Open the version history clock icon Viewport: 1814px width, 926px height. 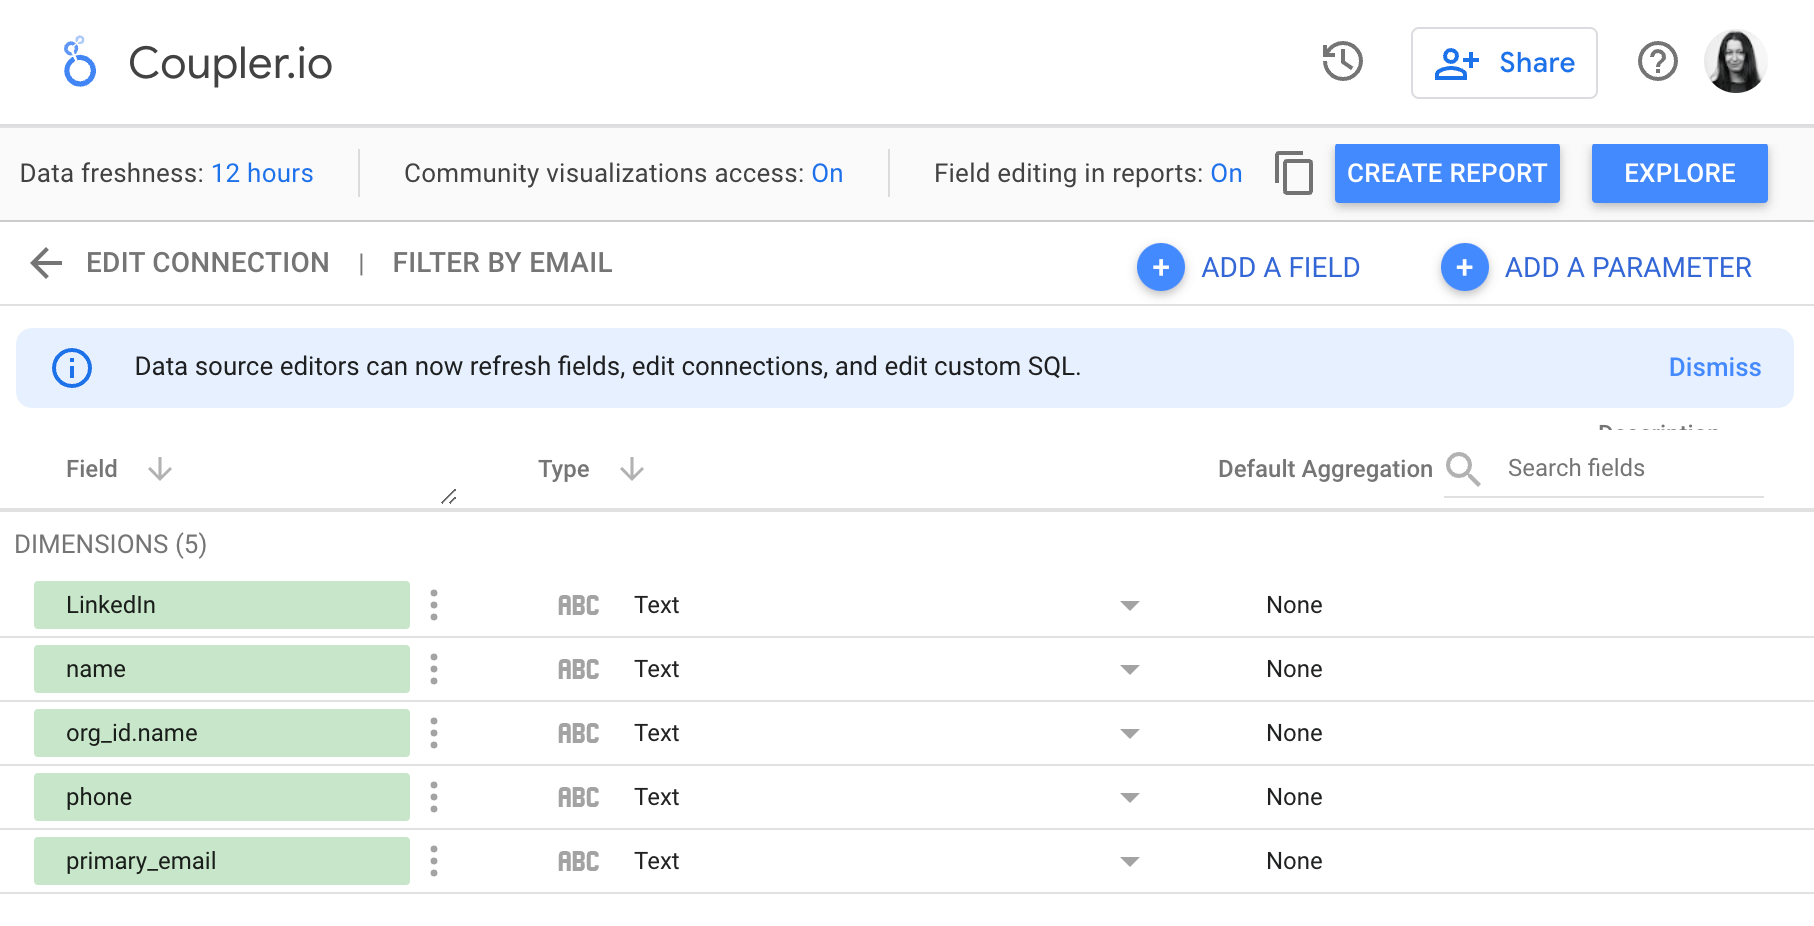1341,62
